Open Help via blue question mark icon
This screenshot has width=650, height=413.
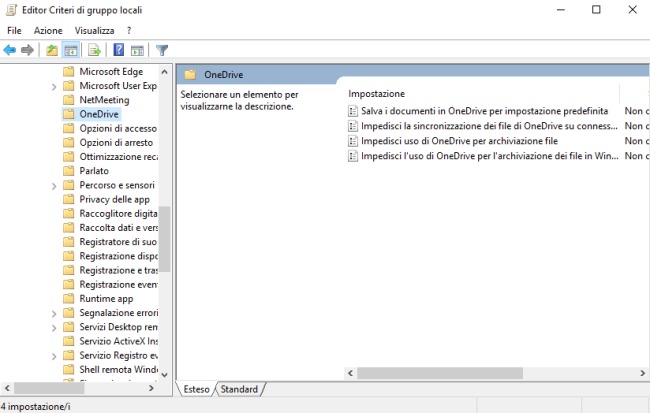click(x=119, y=50)
